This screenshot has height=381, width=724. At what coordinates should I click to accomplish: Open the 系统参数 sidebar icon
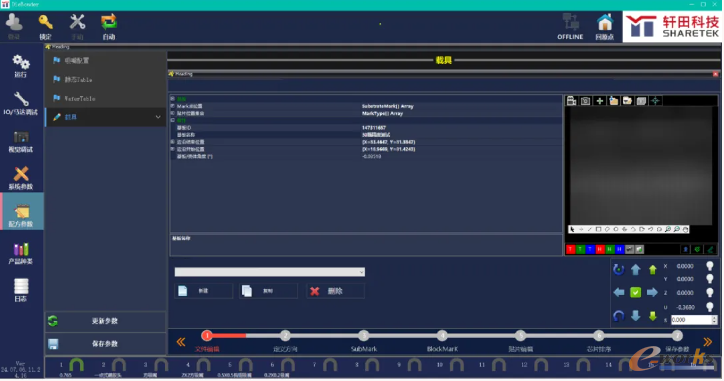coord(21,178)
